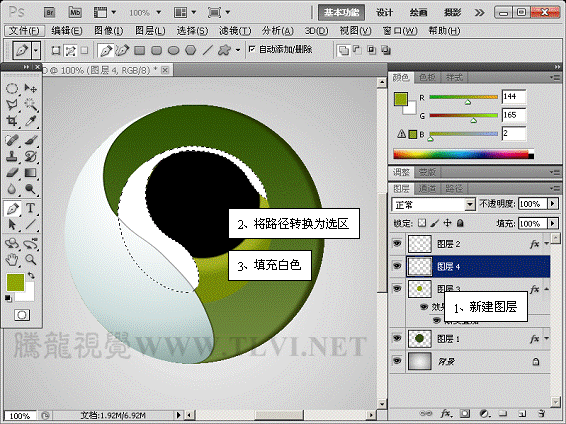566x424 pixels.
Task: Open the tool preset picker arrow
Action: pos(36,50)
